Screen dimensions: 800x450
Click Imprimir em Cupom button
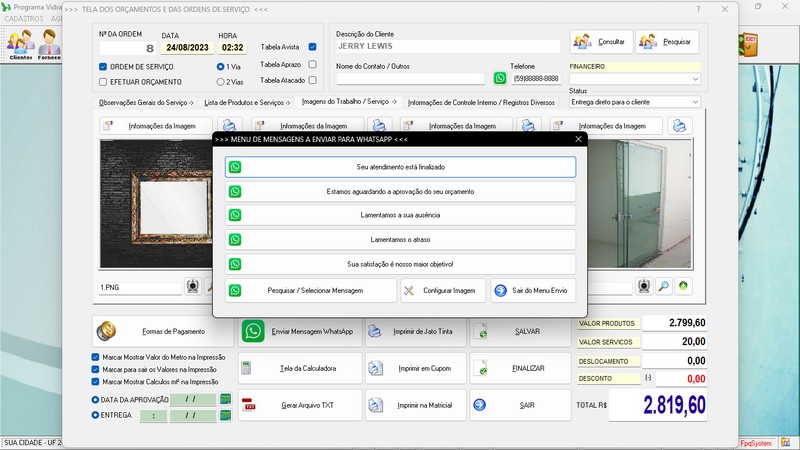click(x=416, y=368)
